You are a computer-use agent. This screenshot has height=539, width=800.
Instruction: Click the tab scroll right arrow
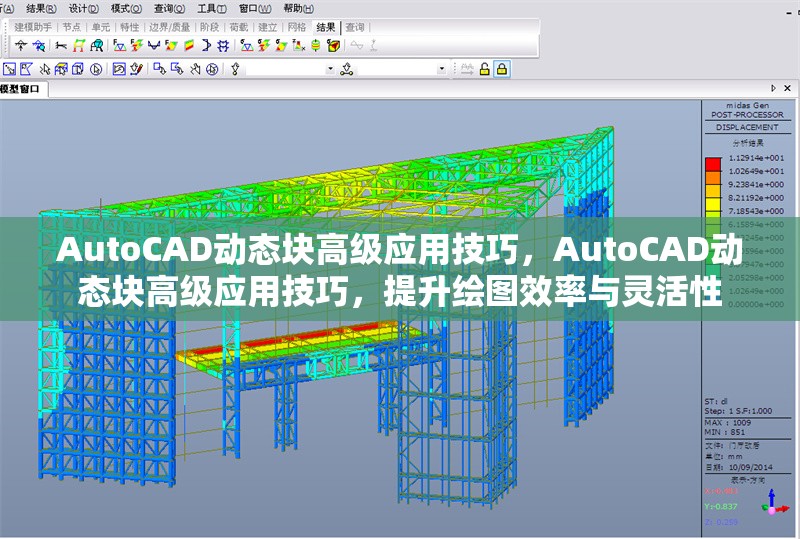point(773,88)
